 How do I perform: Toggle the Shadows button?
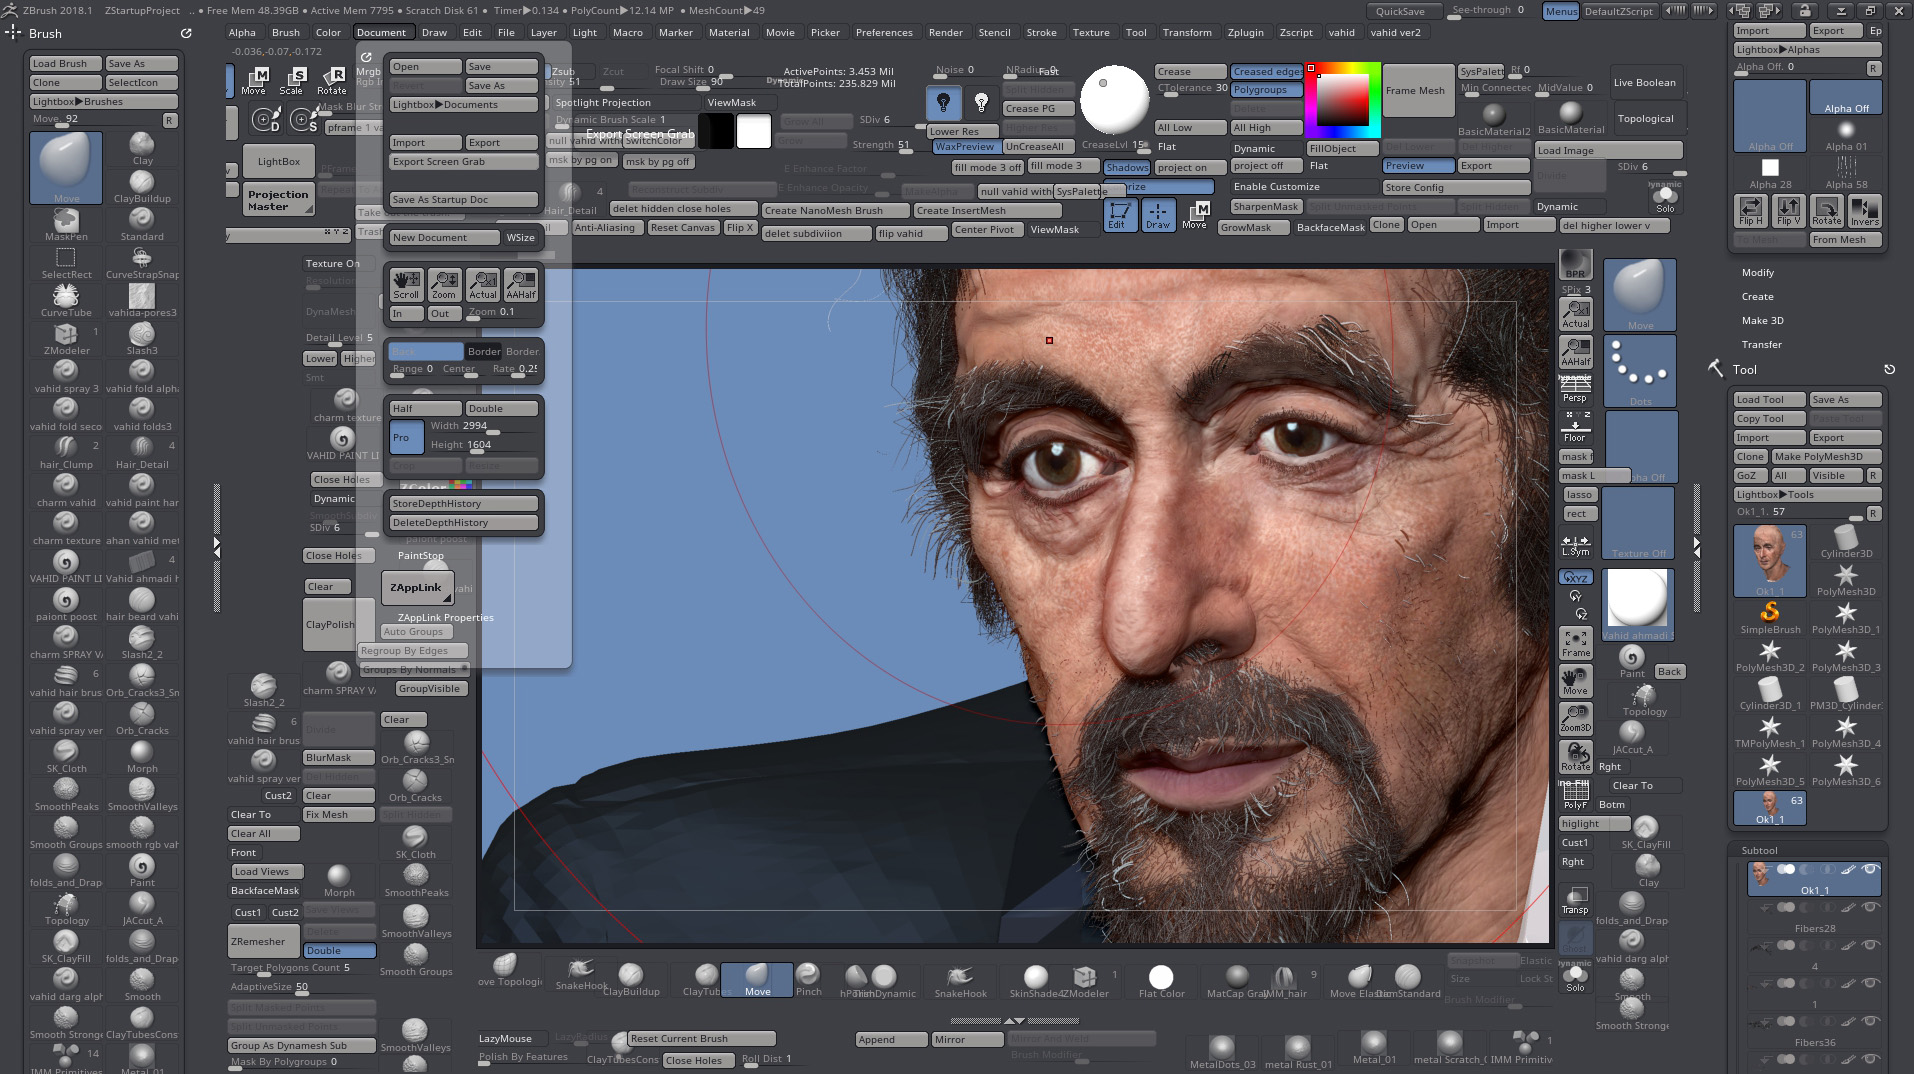1127,167
